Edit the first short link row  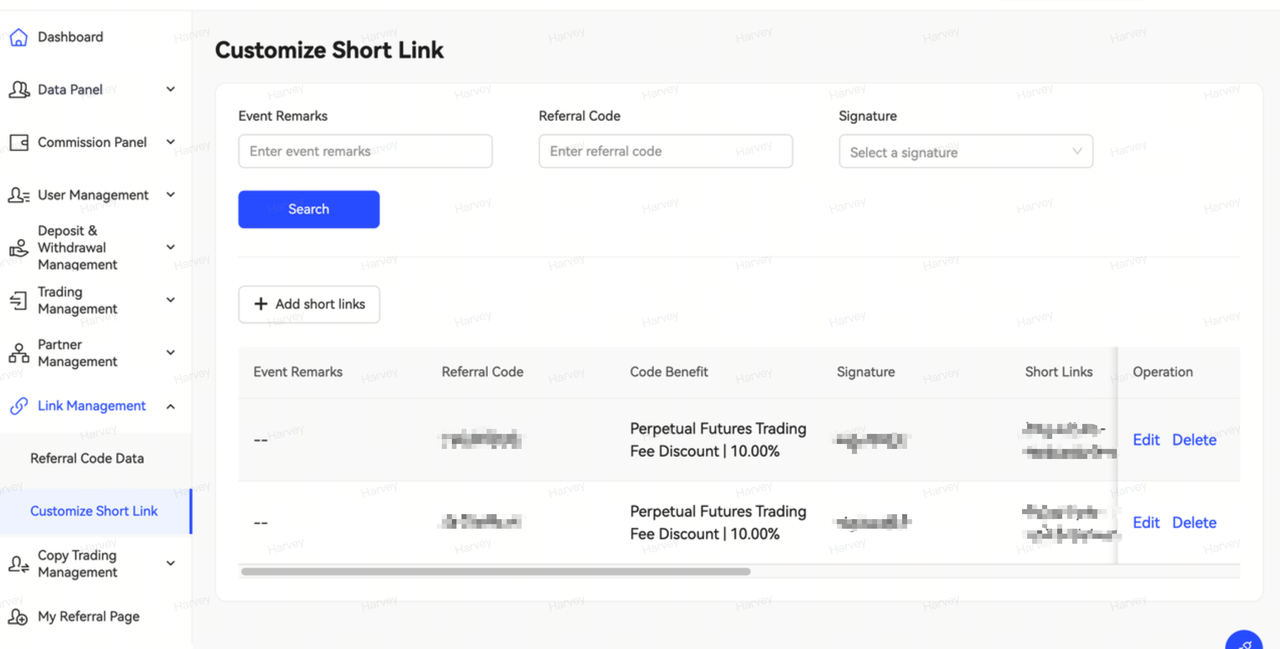(1146, 440)
